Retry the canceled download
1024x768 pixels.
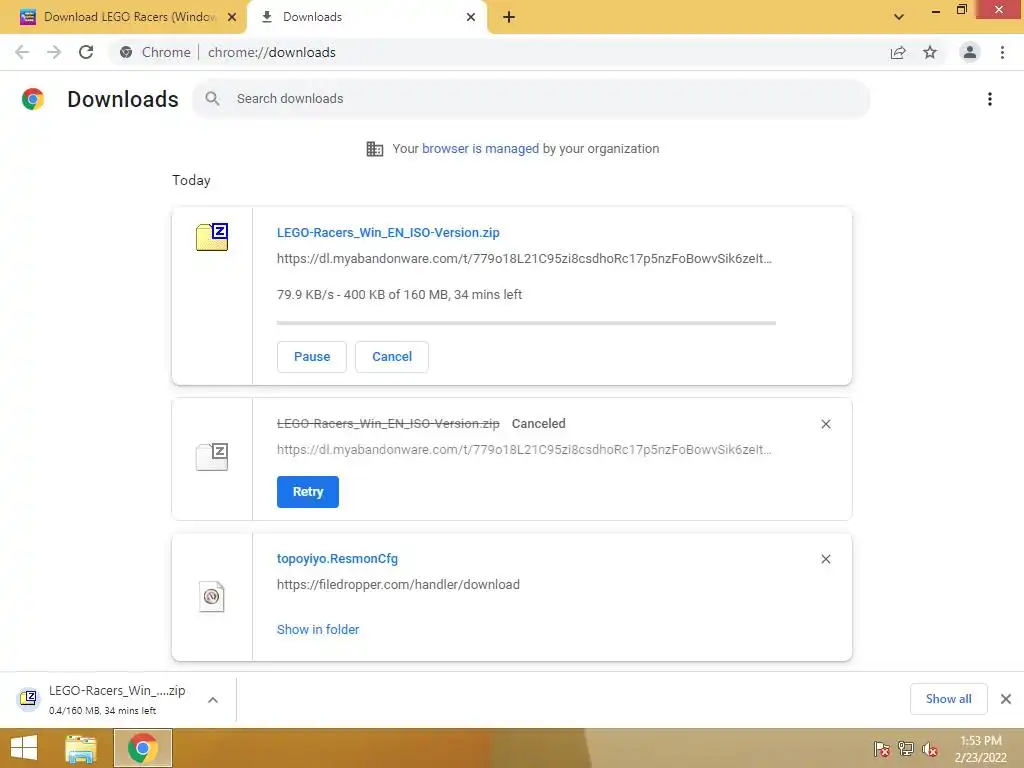click(x=308, y=492)
